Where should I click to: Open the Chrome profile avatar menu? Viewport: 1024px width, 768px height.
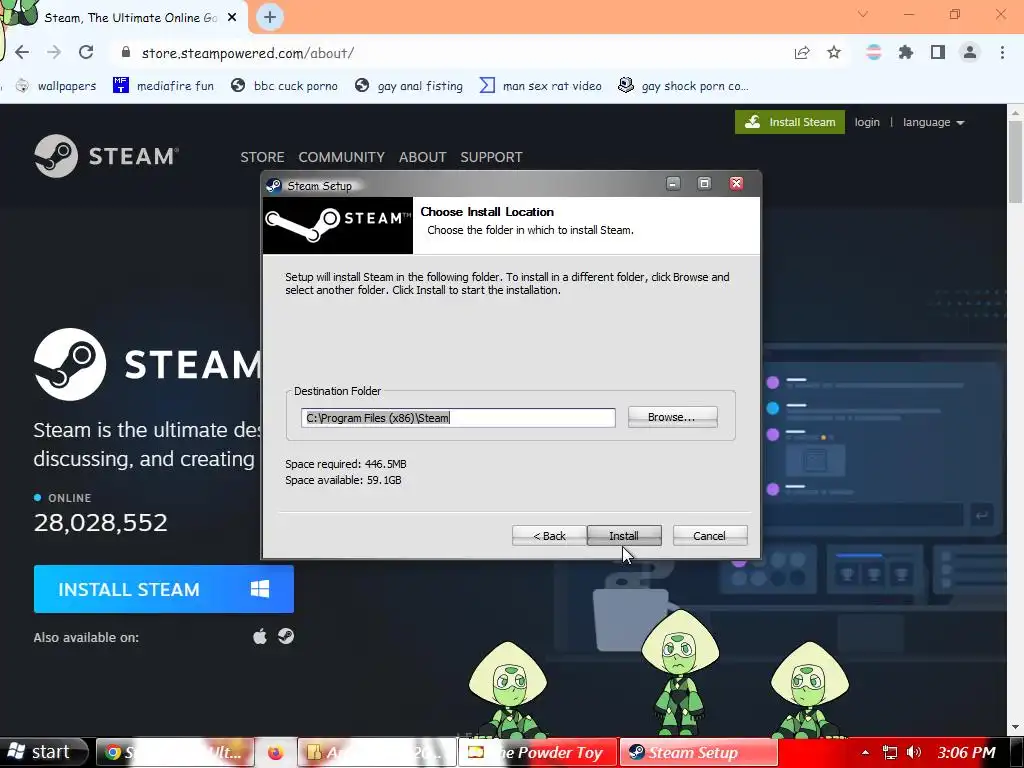pos(970,52)
